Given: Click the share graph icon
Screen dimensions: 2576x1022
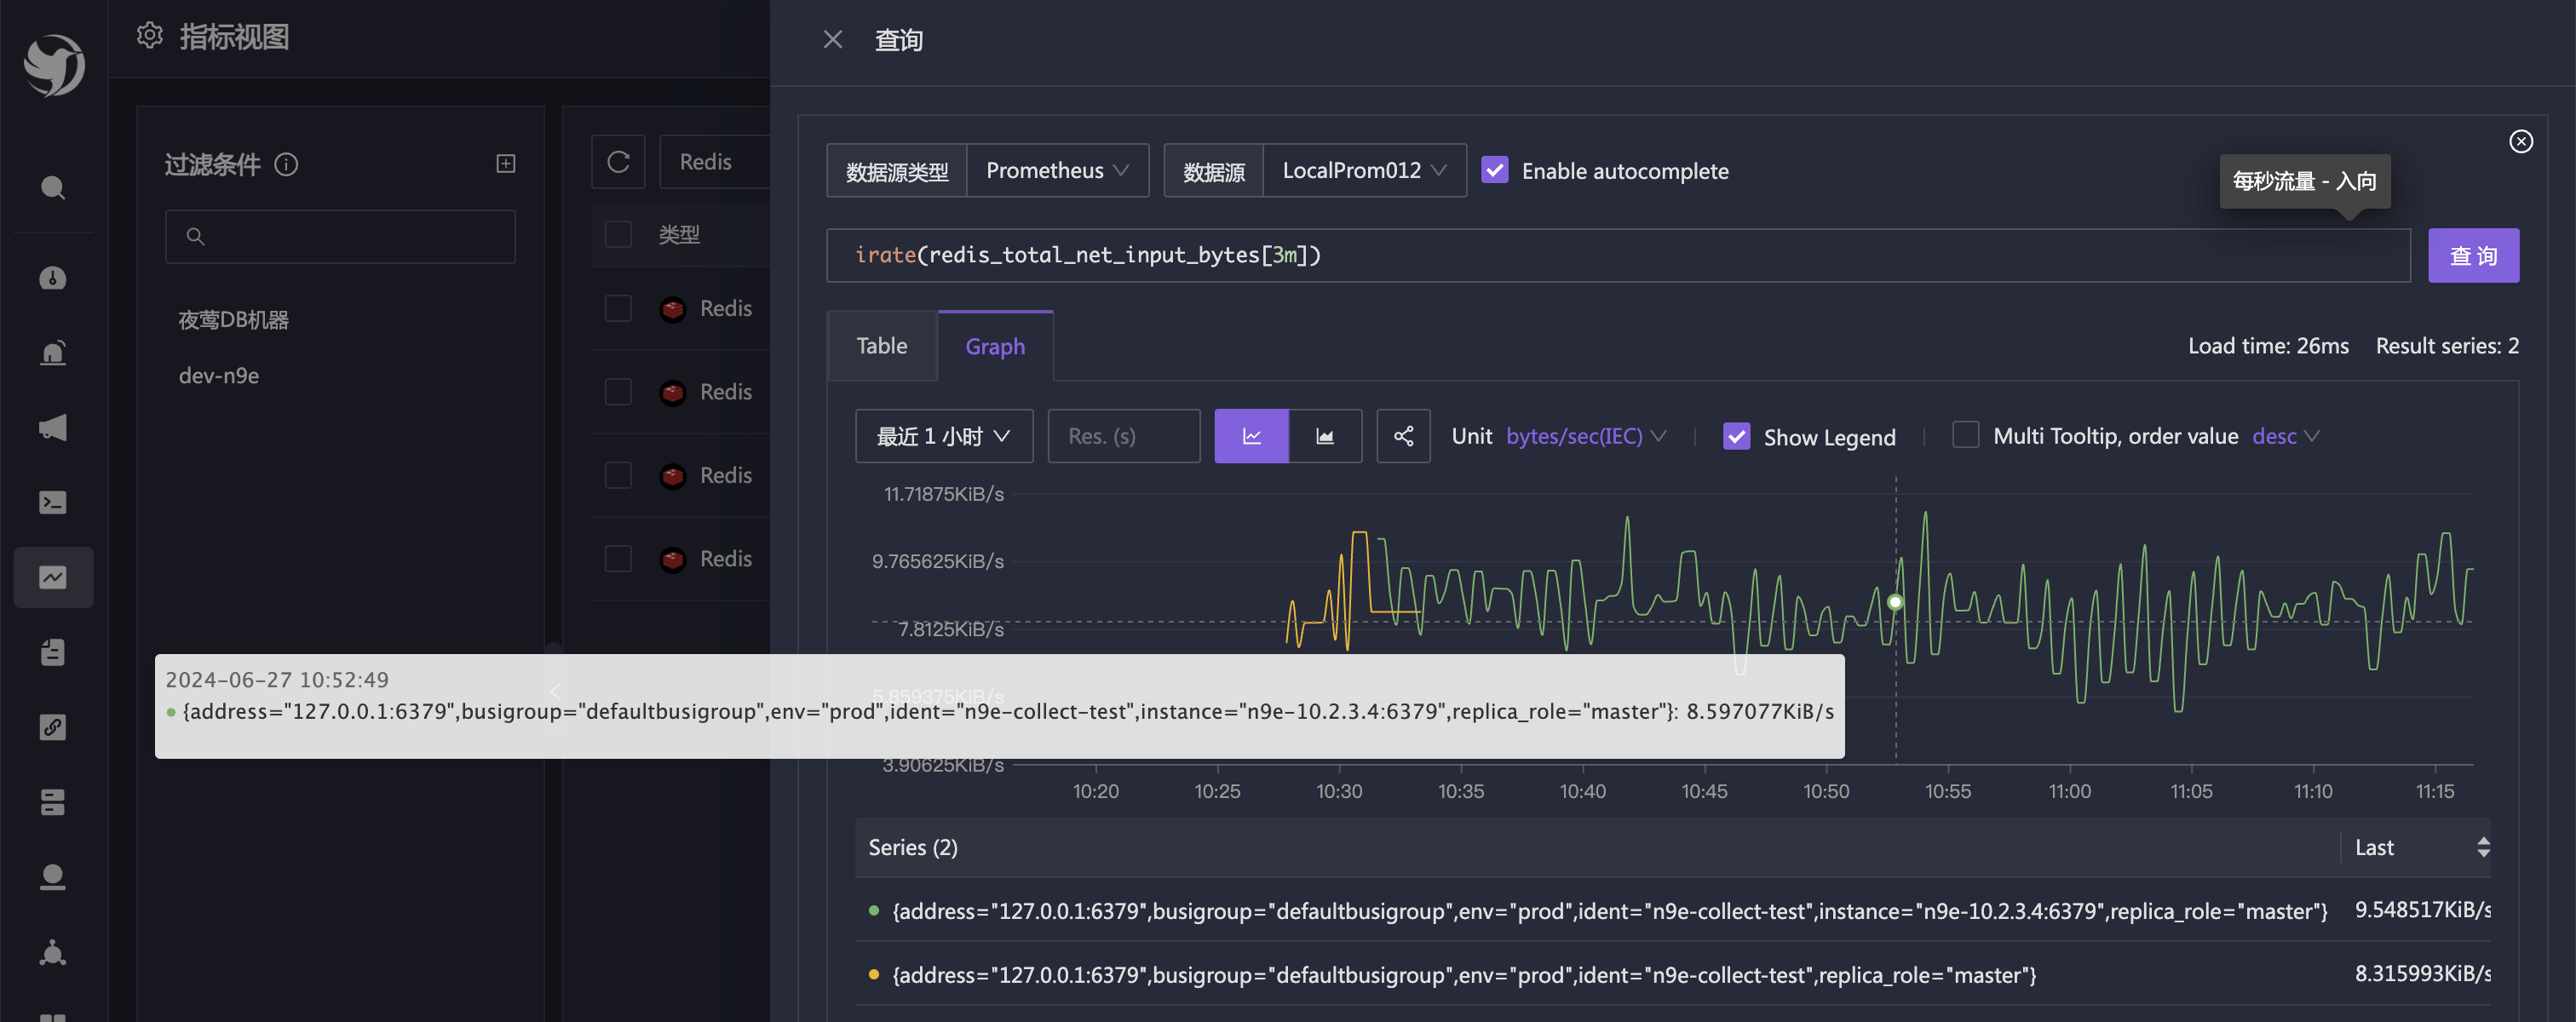Looking at the screenshot, I should (1403, 436).
